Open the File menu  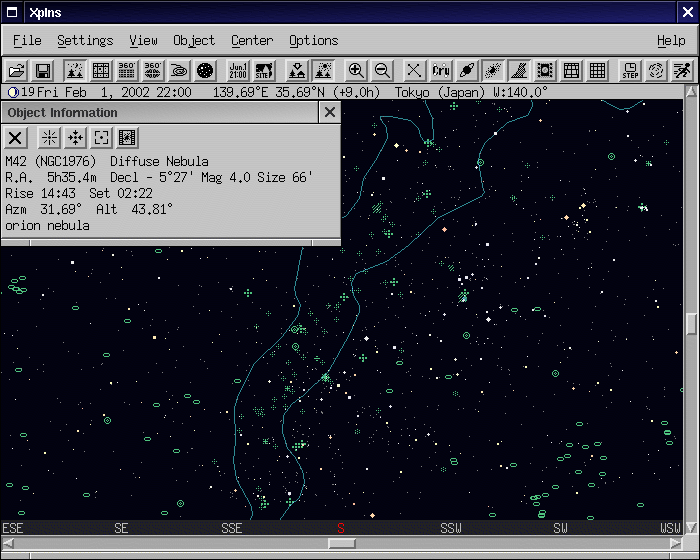[x=26, y=41]
